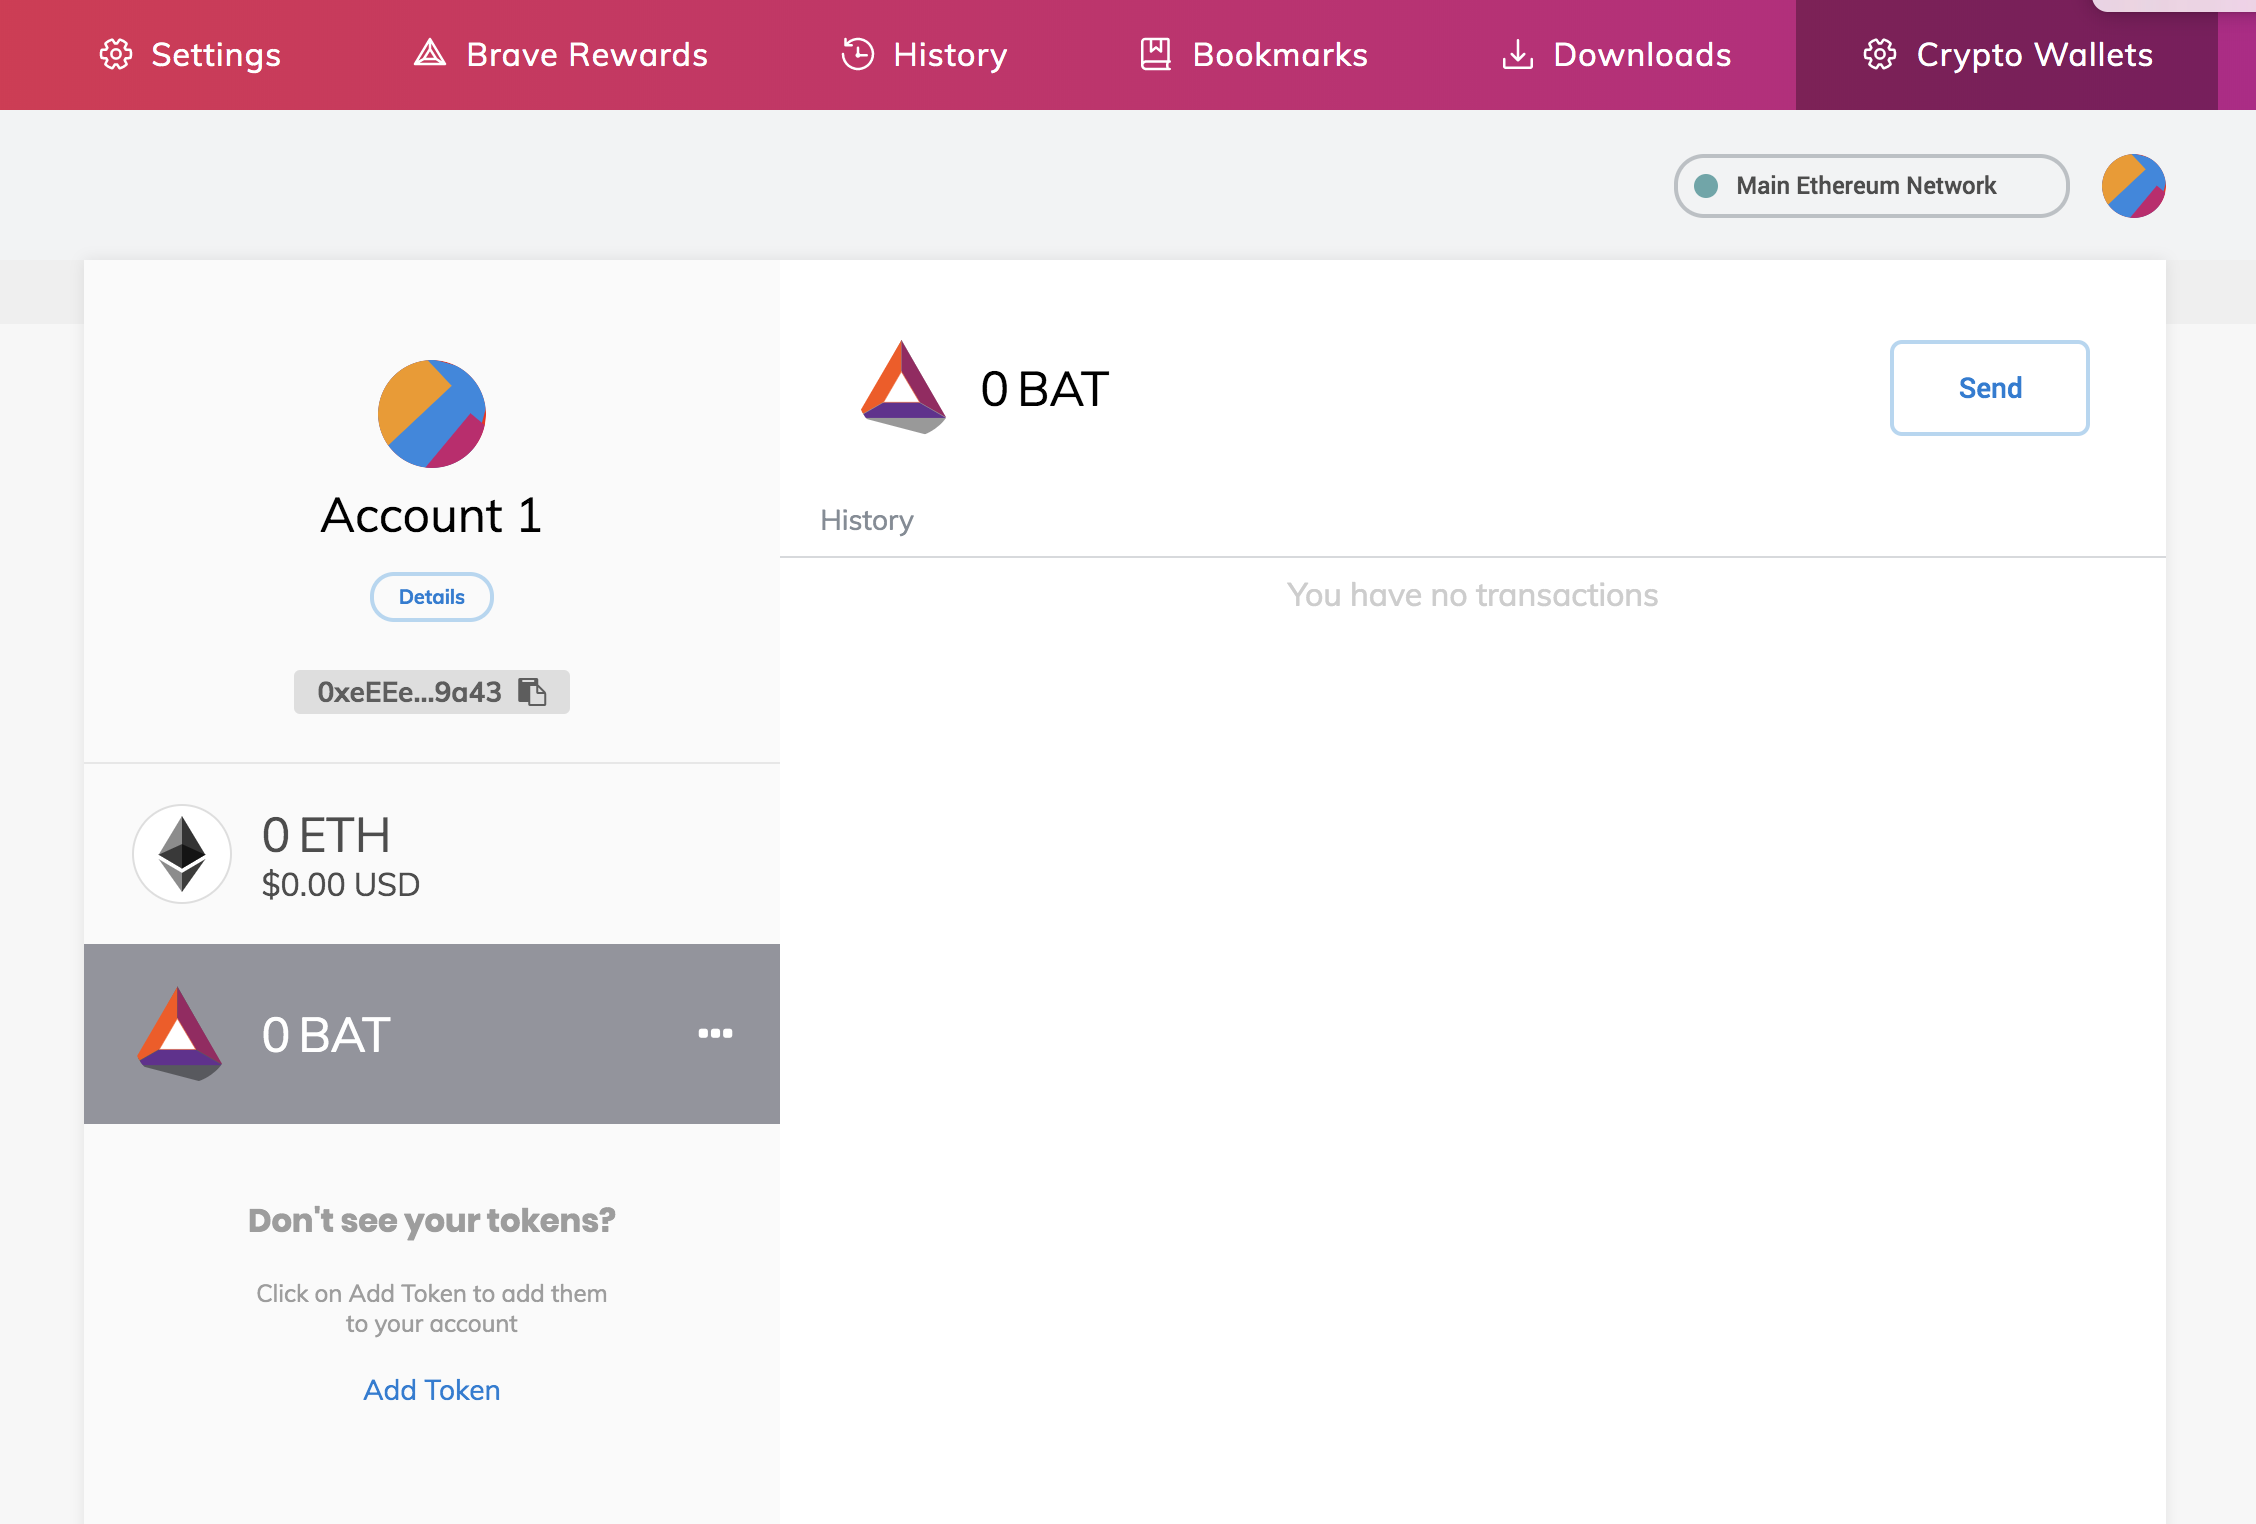The height and width of the screenshot is (1524, 2256).
Task: Click the BAT triangle logo in sidebar
Action: (179, 1033)
